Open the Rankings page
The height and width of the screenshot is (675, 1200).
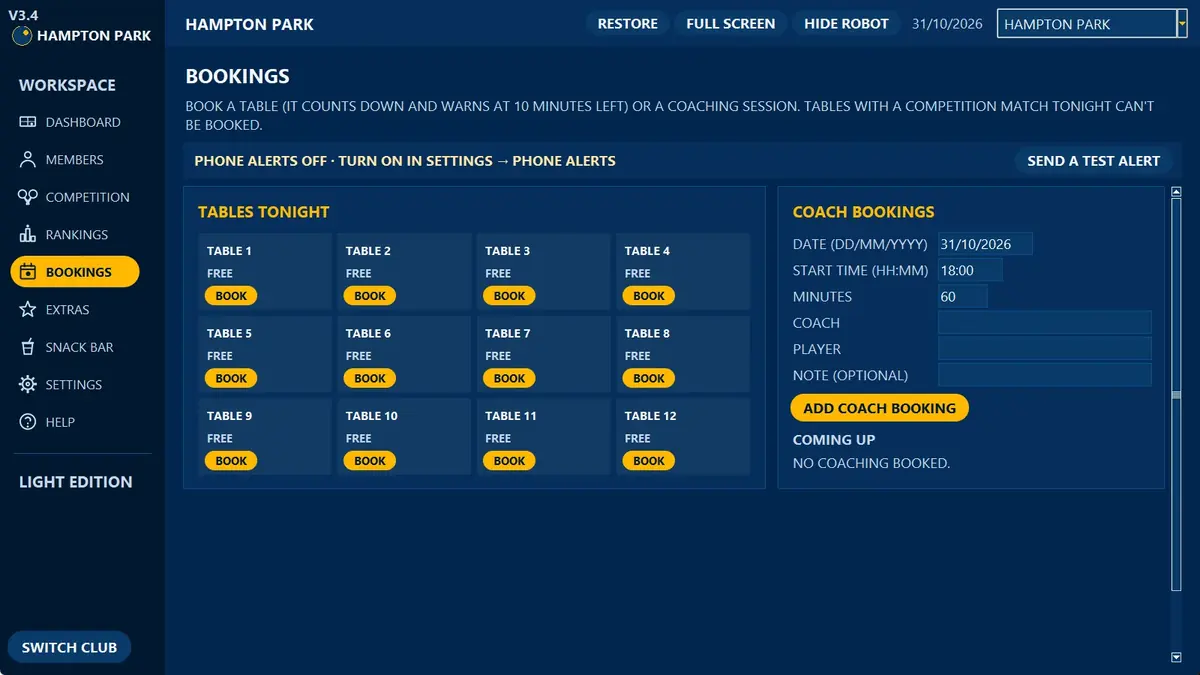pos(77,234)
